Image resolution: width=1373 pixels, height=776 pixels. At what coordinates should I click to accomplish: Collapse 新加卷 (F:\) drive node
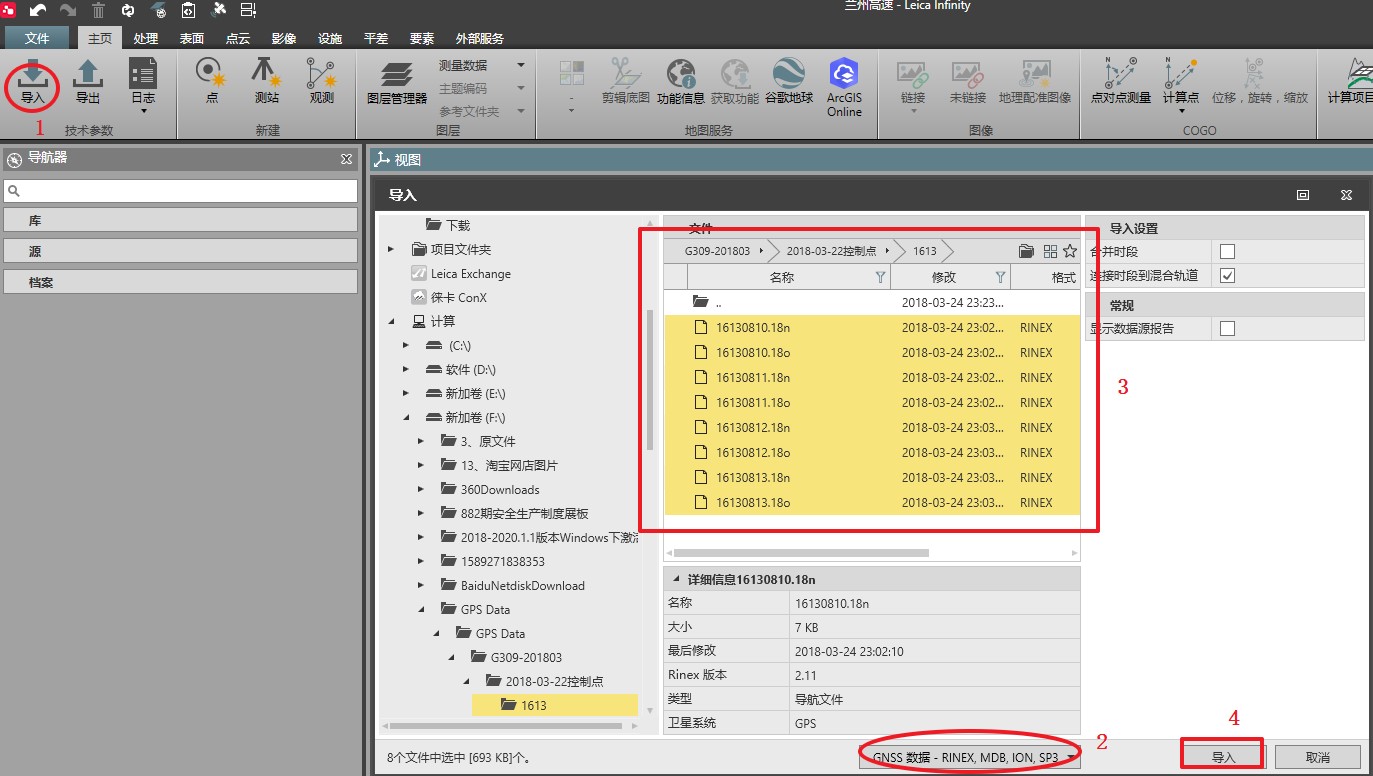406,417
